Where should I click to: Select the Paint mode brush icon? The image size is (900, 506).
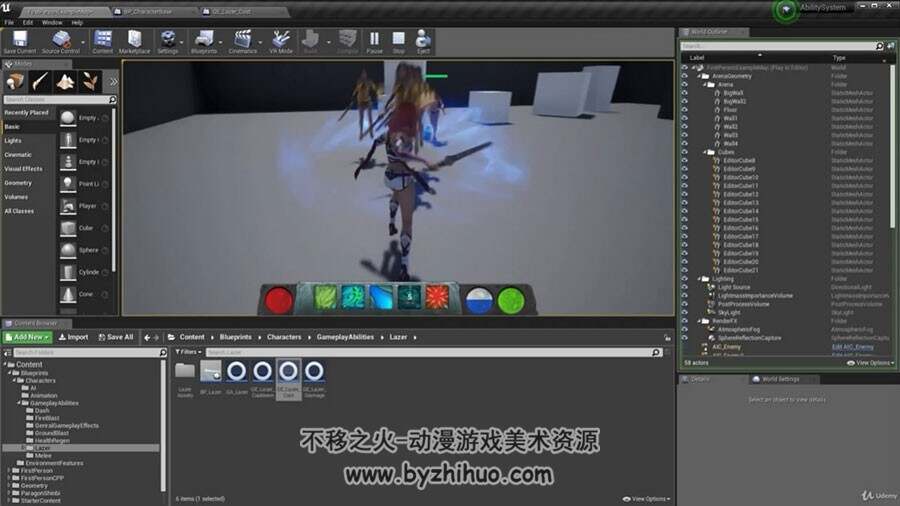click(40, 81)
